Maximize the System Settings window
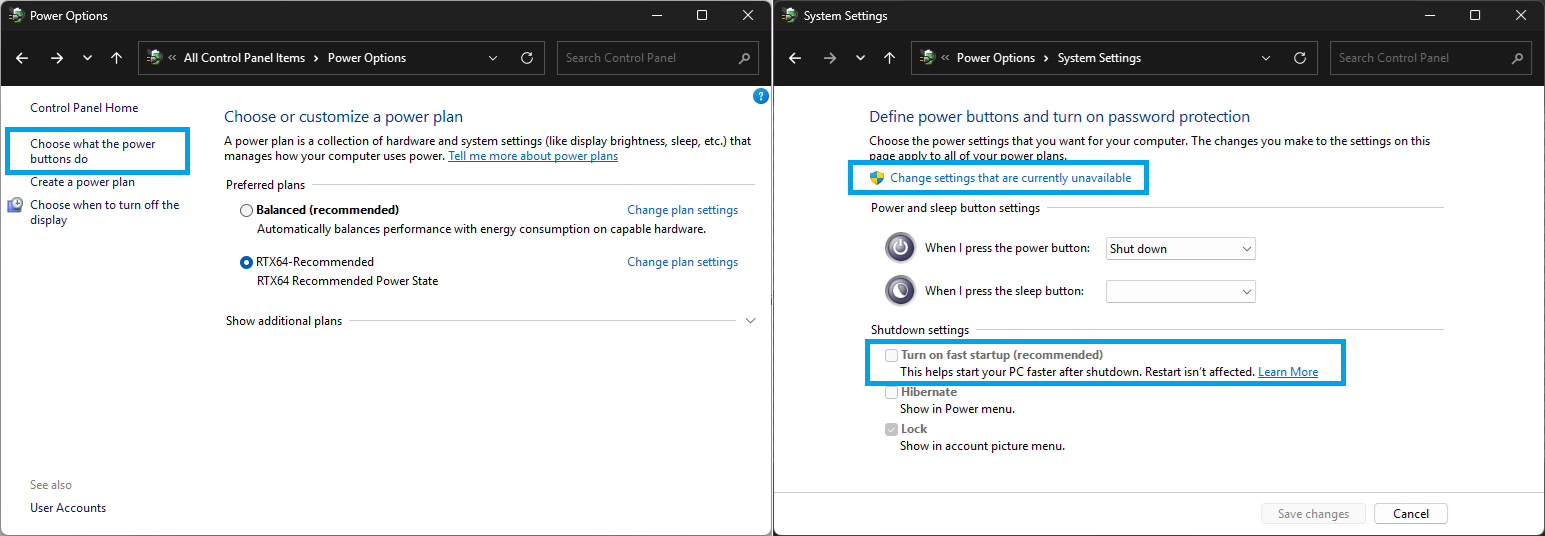The width and height of the screenshot is (1545, 536). tap(1475, 16)
